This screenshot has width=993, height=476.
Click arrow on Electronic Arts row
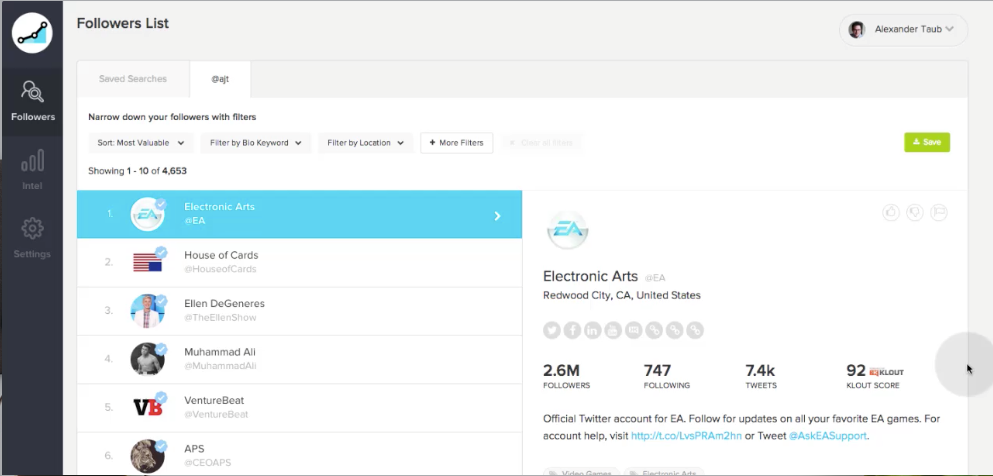tap(497, 216)
